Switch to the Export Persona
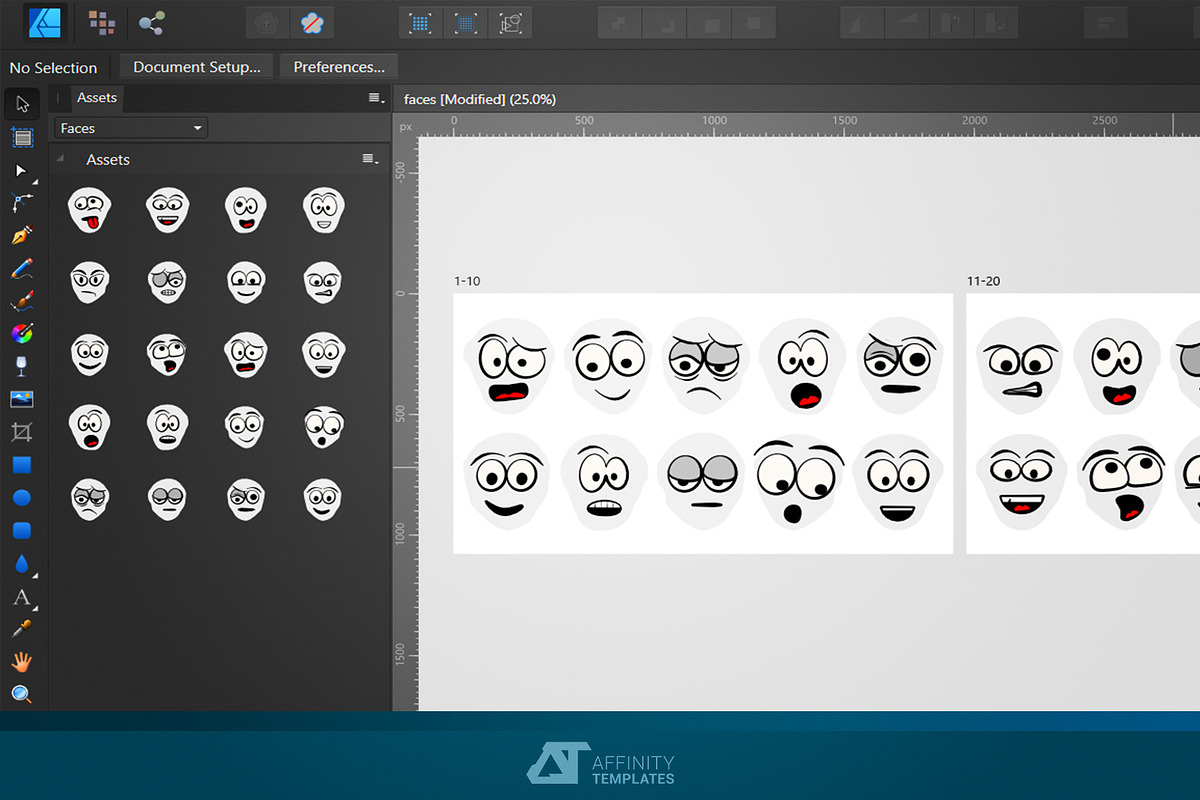The width and height of the screenshot is (1200, 800). [151, 21]
